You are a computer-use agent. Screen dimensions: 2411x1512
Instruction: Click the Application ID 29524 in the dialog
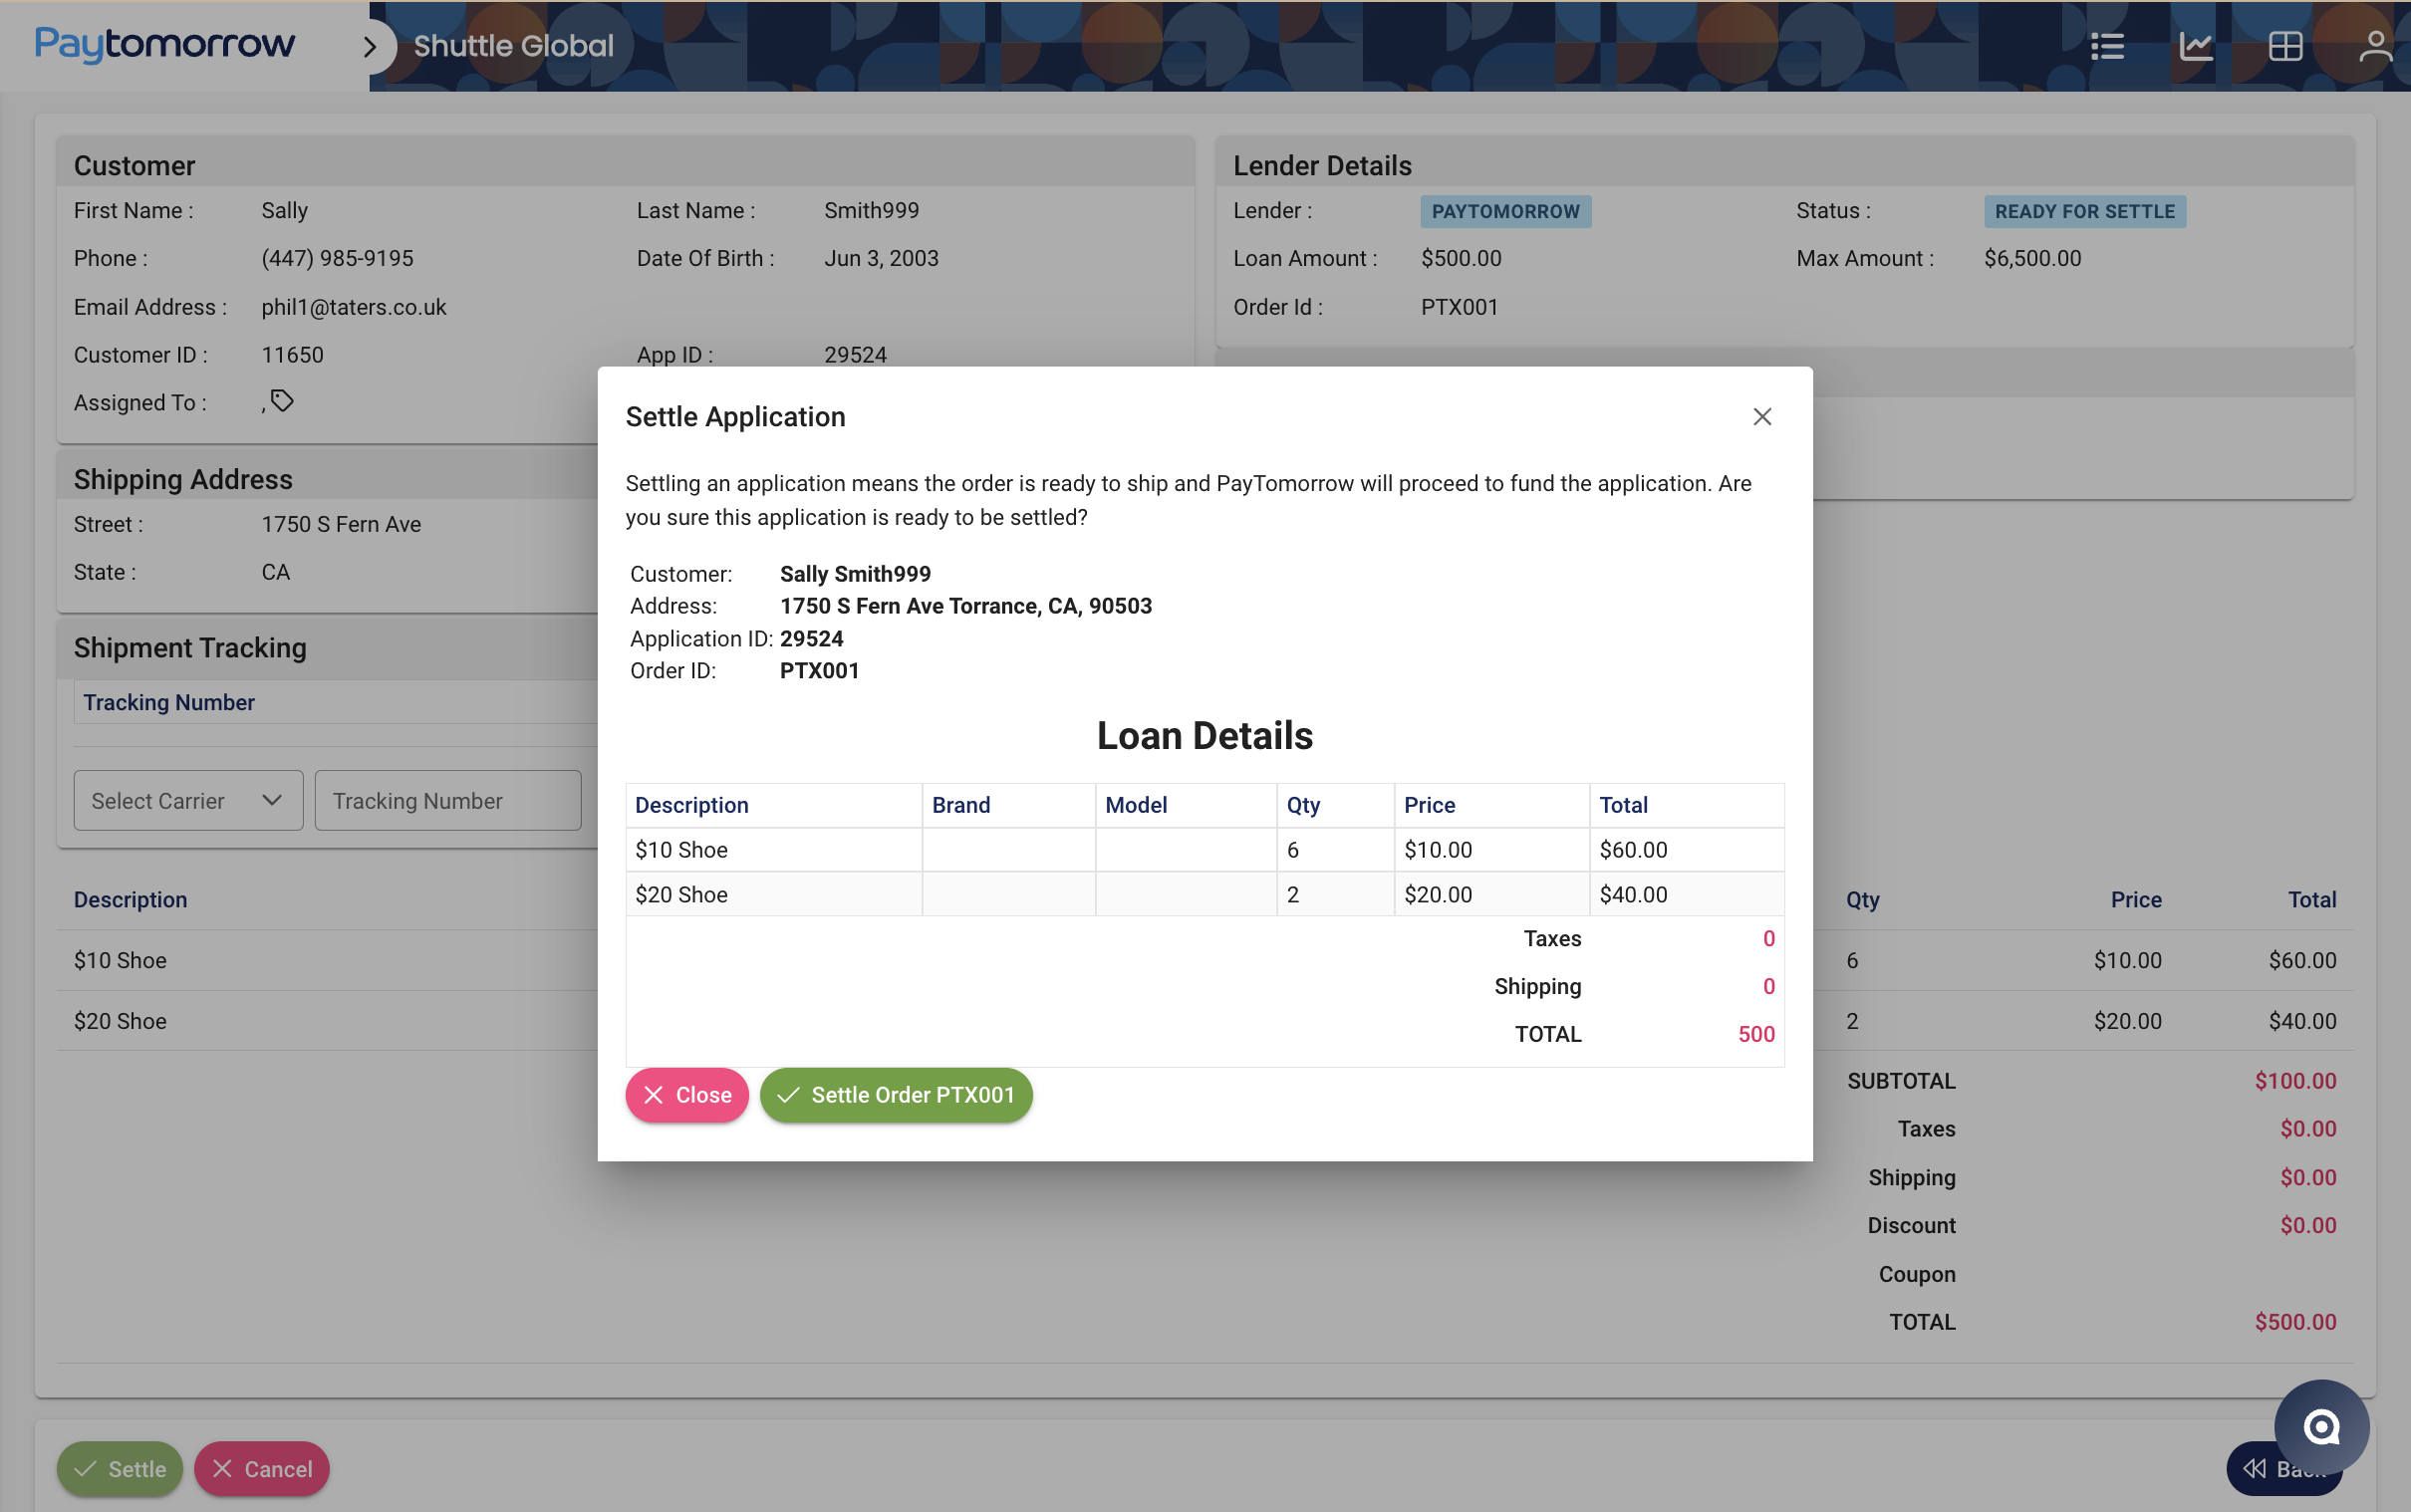811,639
